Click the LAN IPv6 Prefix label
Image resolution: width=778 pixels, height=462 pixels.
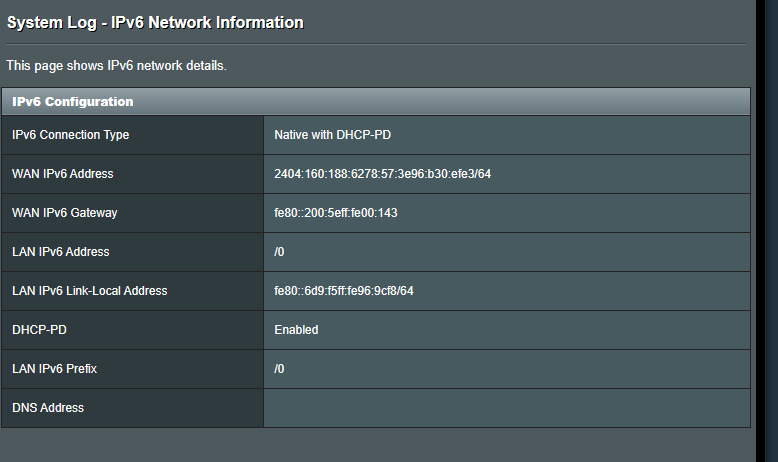[55, 369]
